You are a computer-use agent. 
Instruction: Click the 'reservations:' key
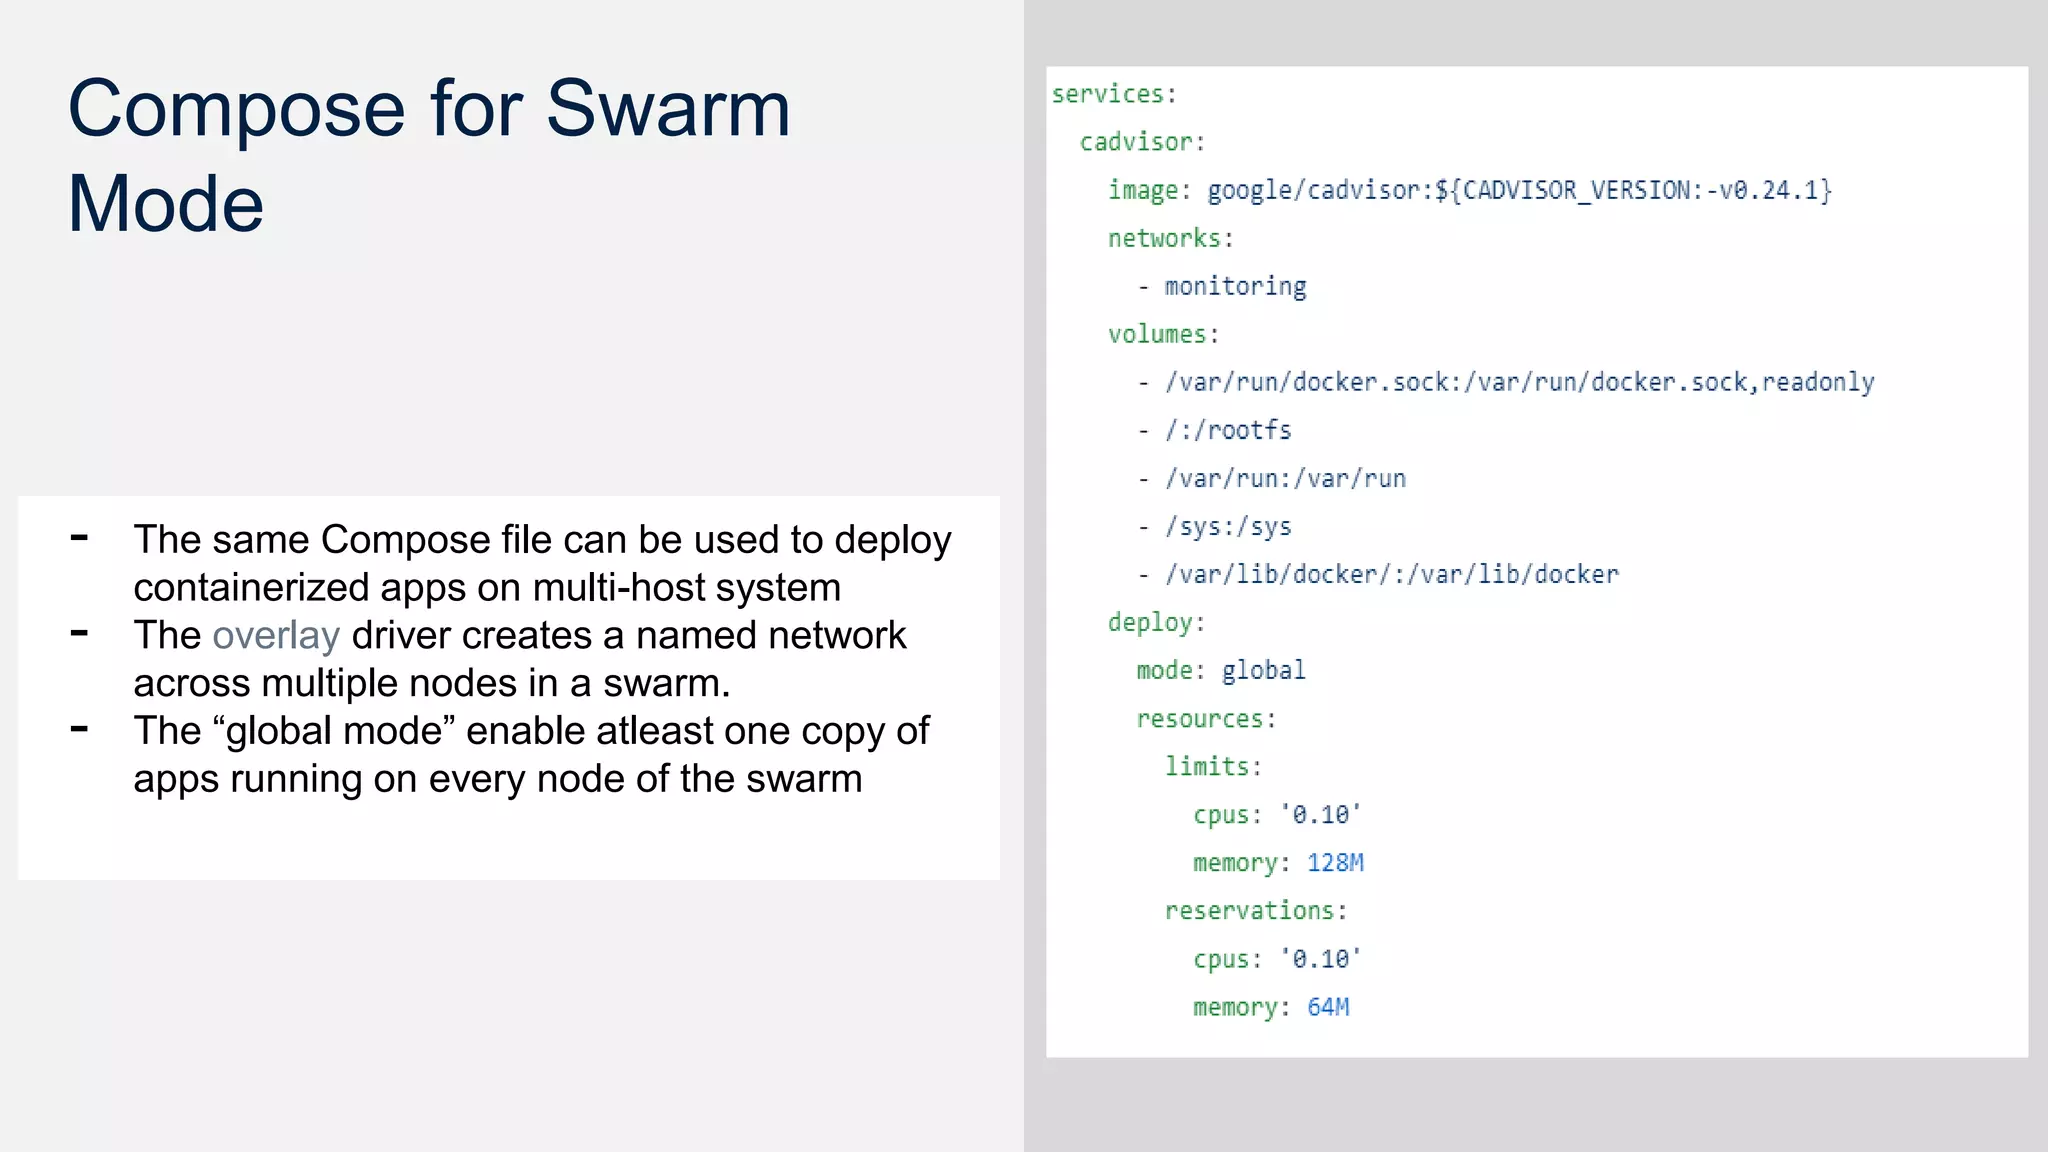[1255, 911]
